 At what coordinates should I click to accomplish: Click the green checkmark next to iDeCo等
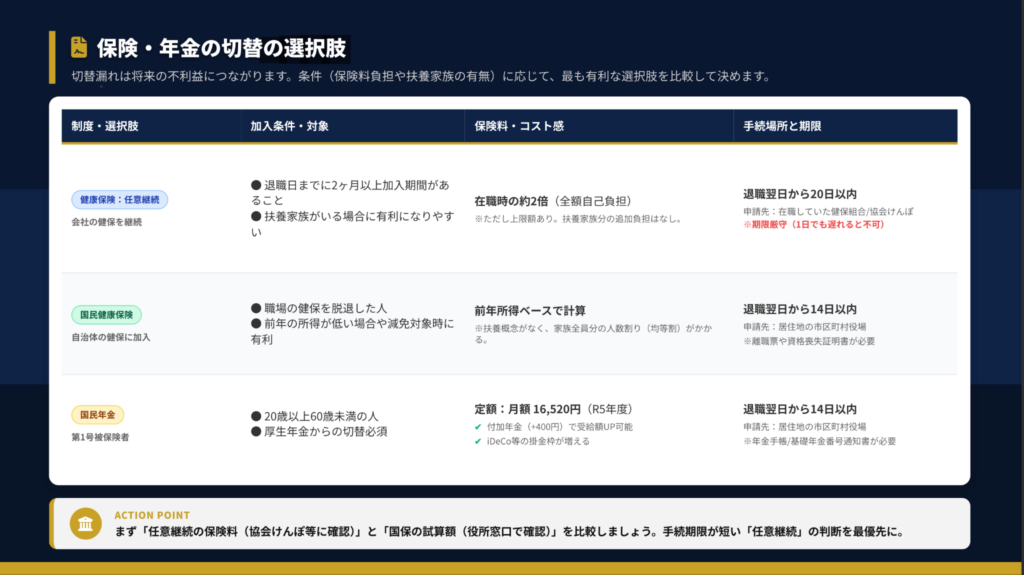(x=478, y=441)
